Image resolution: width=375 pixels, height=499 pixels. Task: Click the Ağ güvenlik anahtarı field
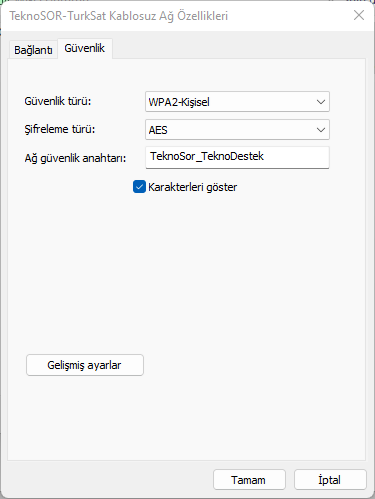[x=237, y=157]
